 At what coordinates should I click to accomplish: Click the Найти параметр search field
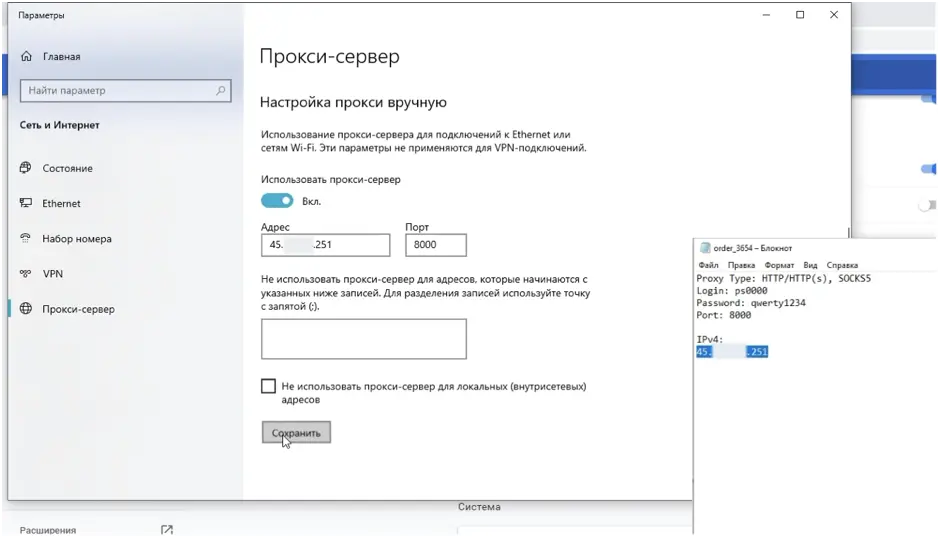pyautogui.click(x=126, y=91)
